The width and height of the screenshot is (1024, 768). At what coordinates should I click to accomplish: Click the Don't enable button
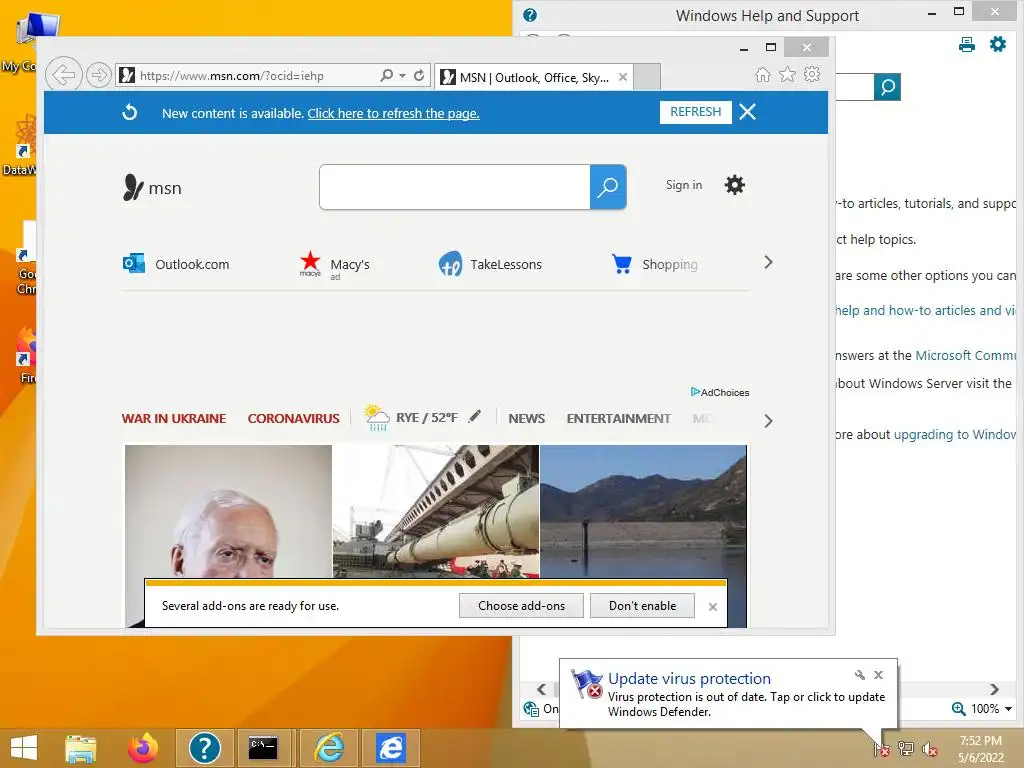643,605
